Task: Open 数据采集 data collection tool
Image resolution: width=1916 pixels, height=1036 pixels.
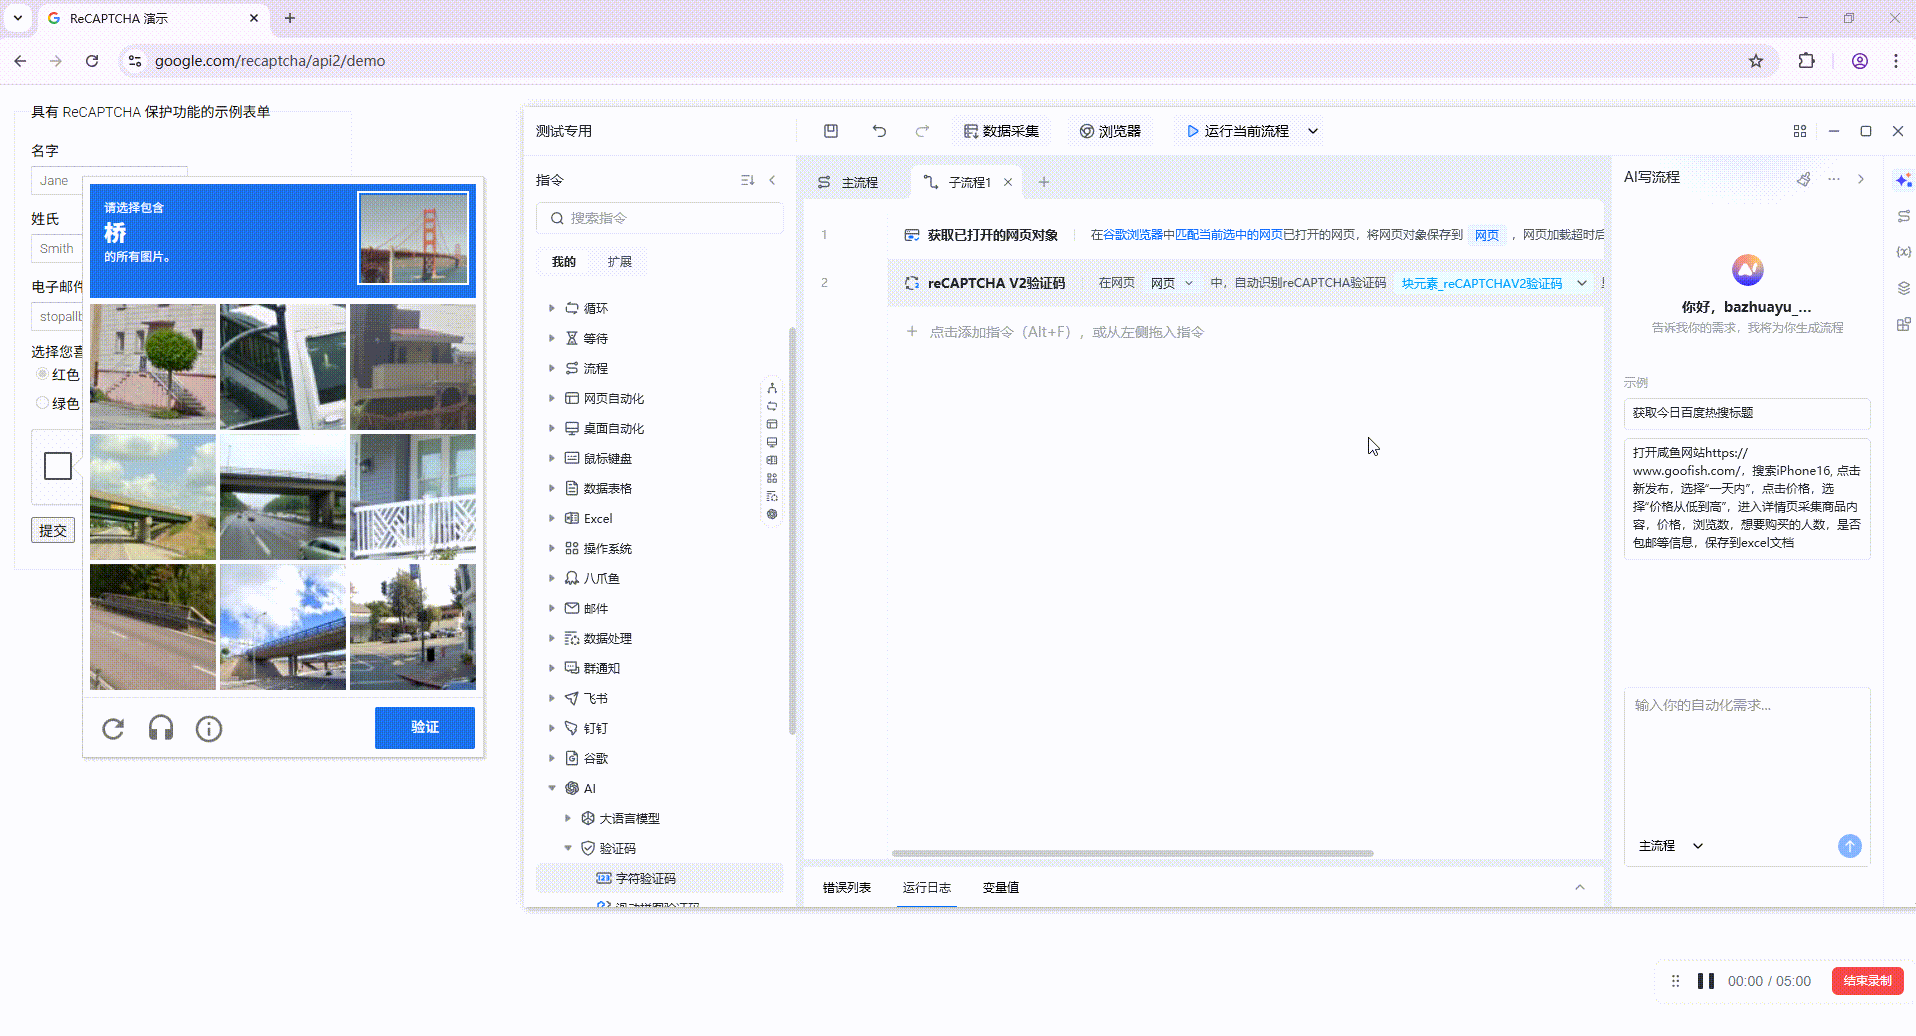Action: point(1001,131)
